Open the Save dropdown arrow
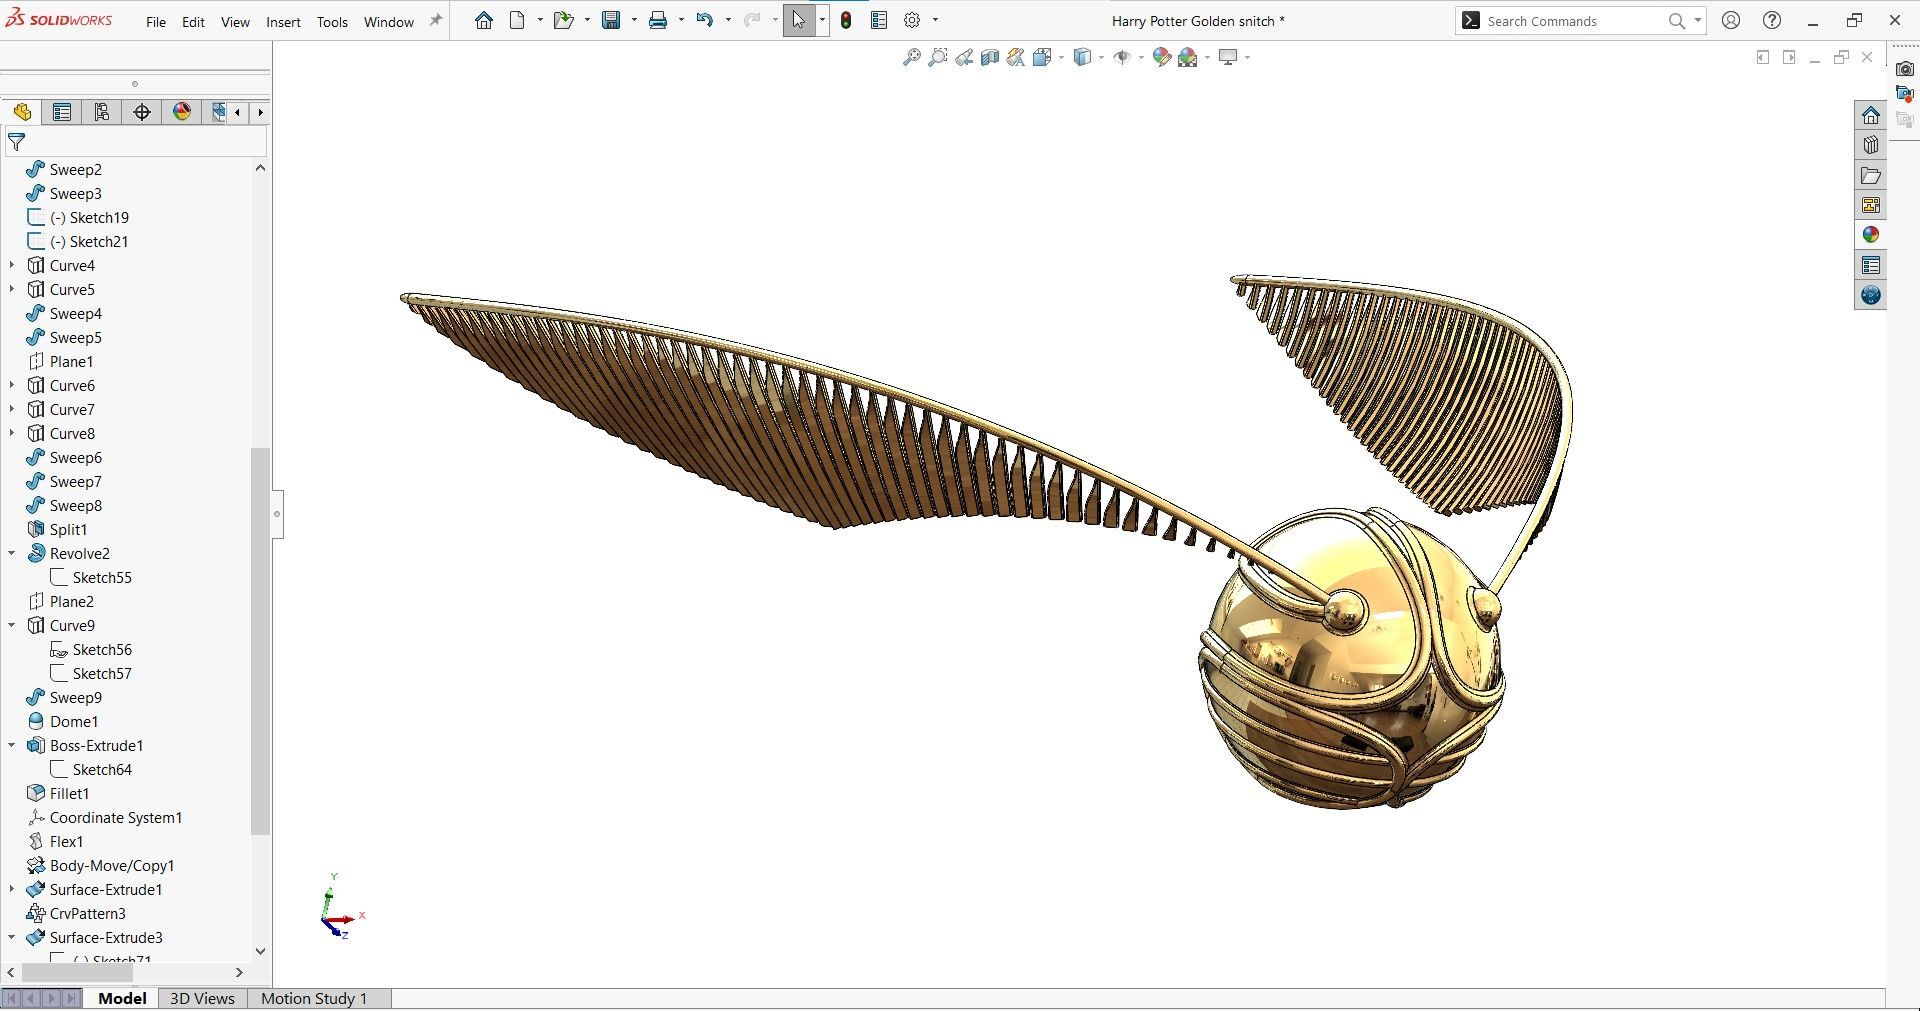 click(x=634, y=20)
